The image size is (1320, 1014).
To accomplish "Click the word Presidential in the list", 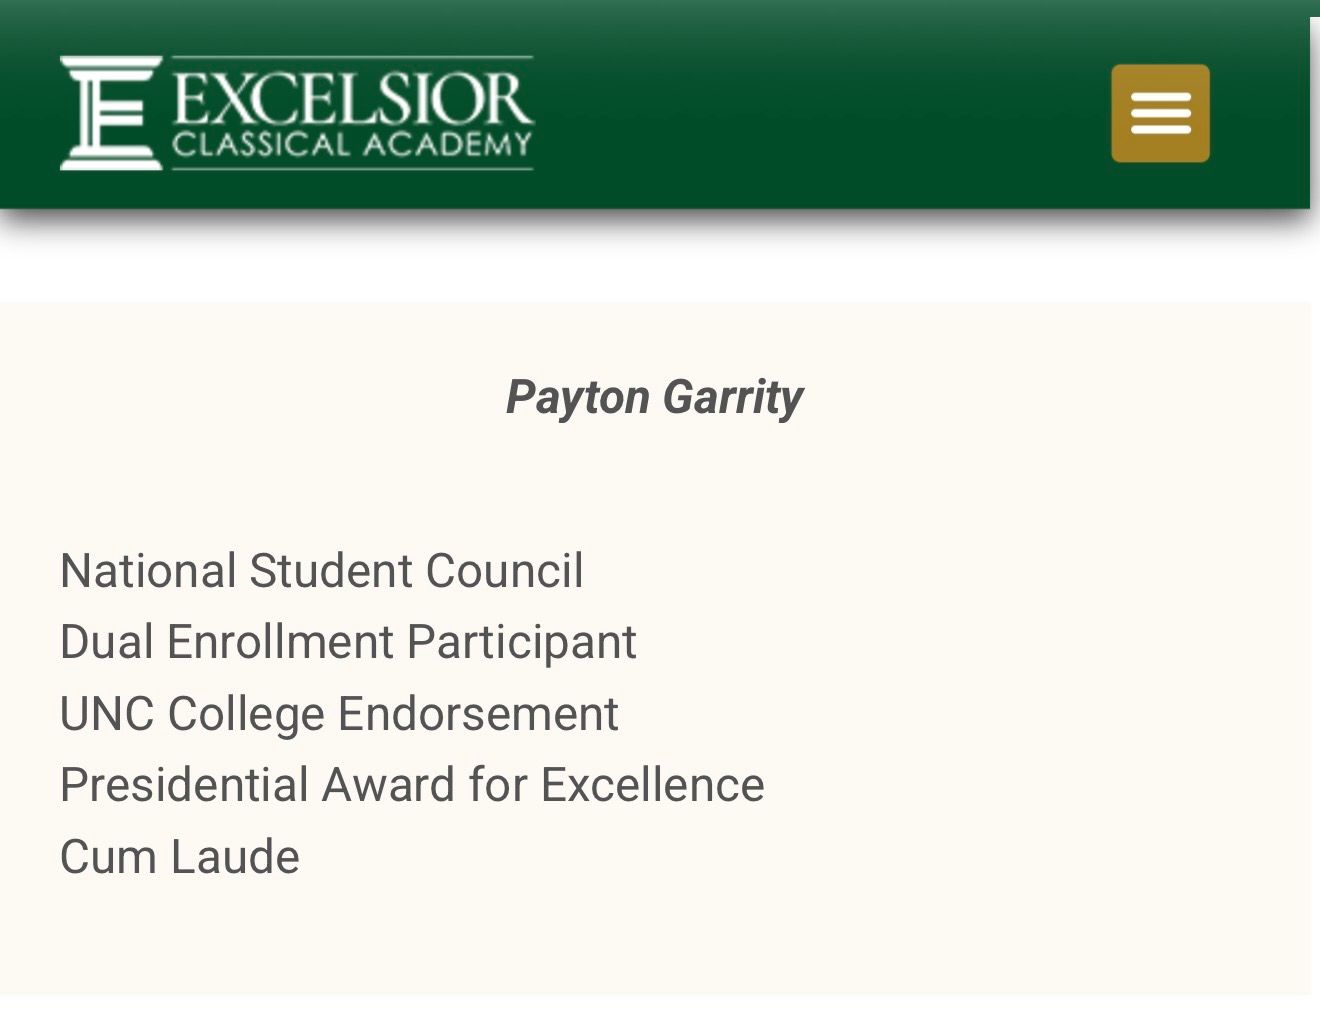I will click(184, 785).
